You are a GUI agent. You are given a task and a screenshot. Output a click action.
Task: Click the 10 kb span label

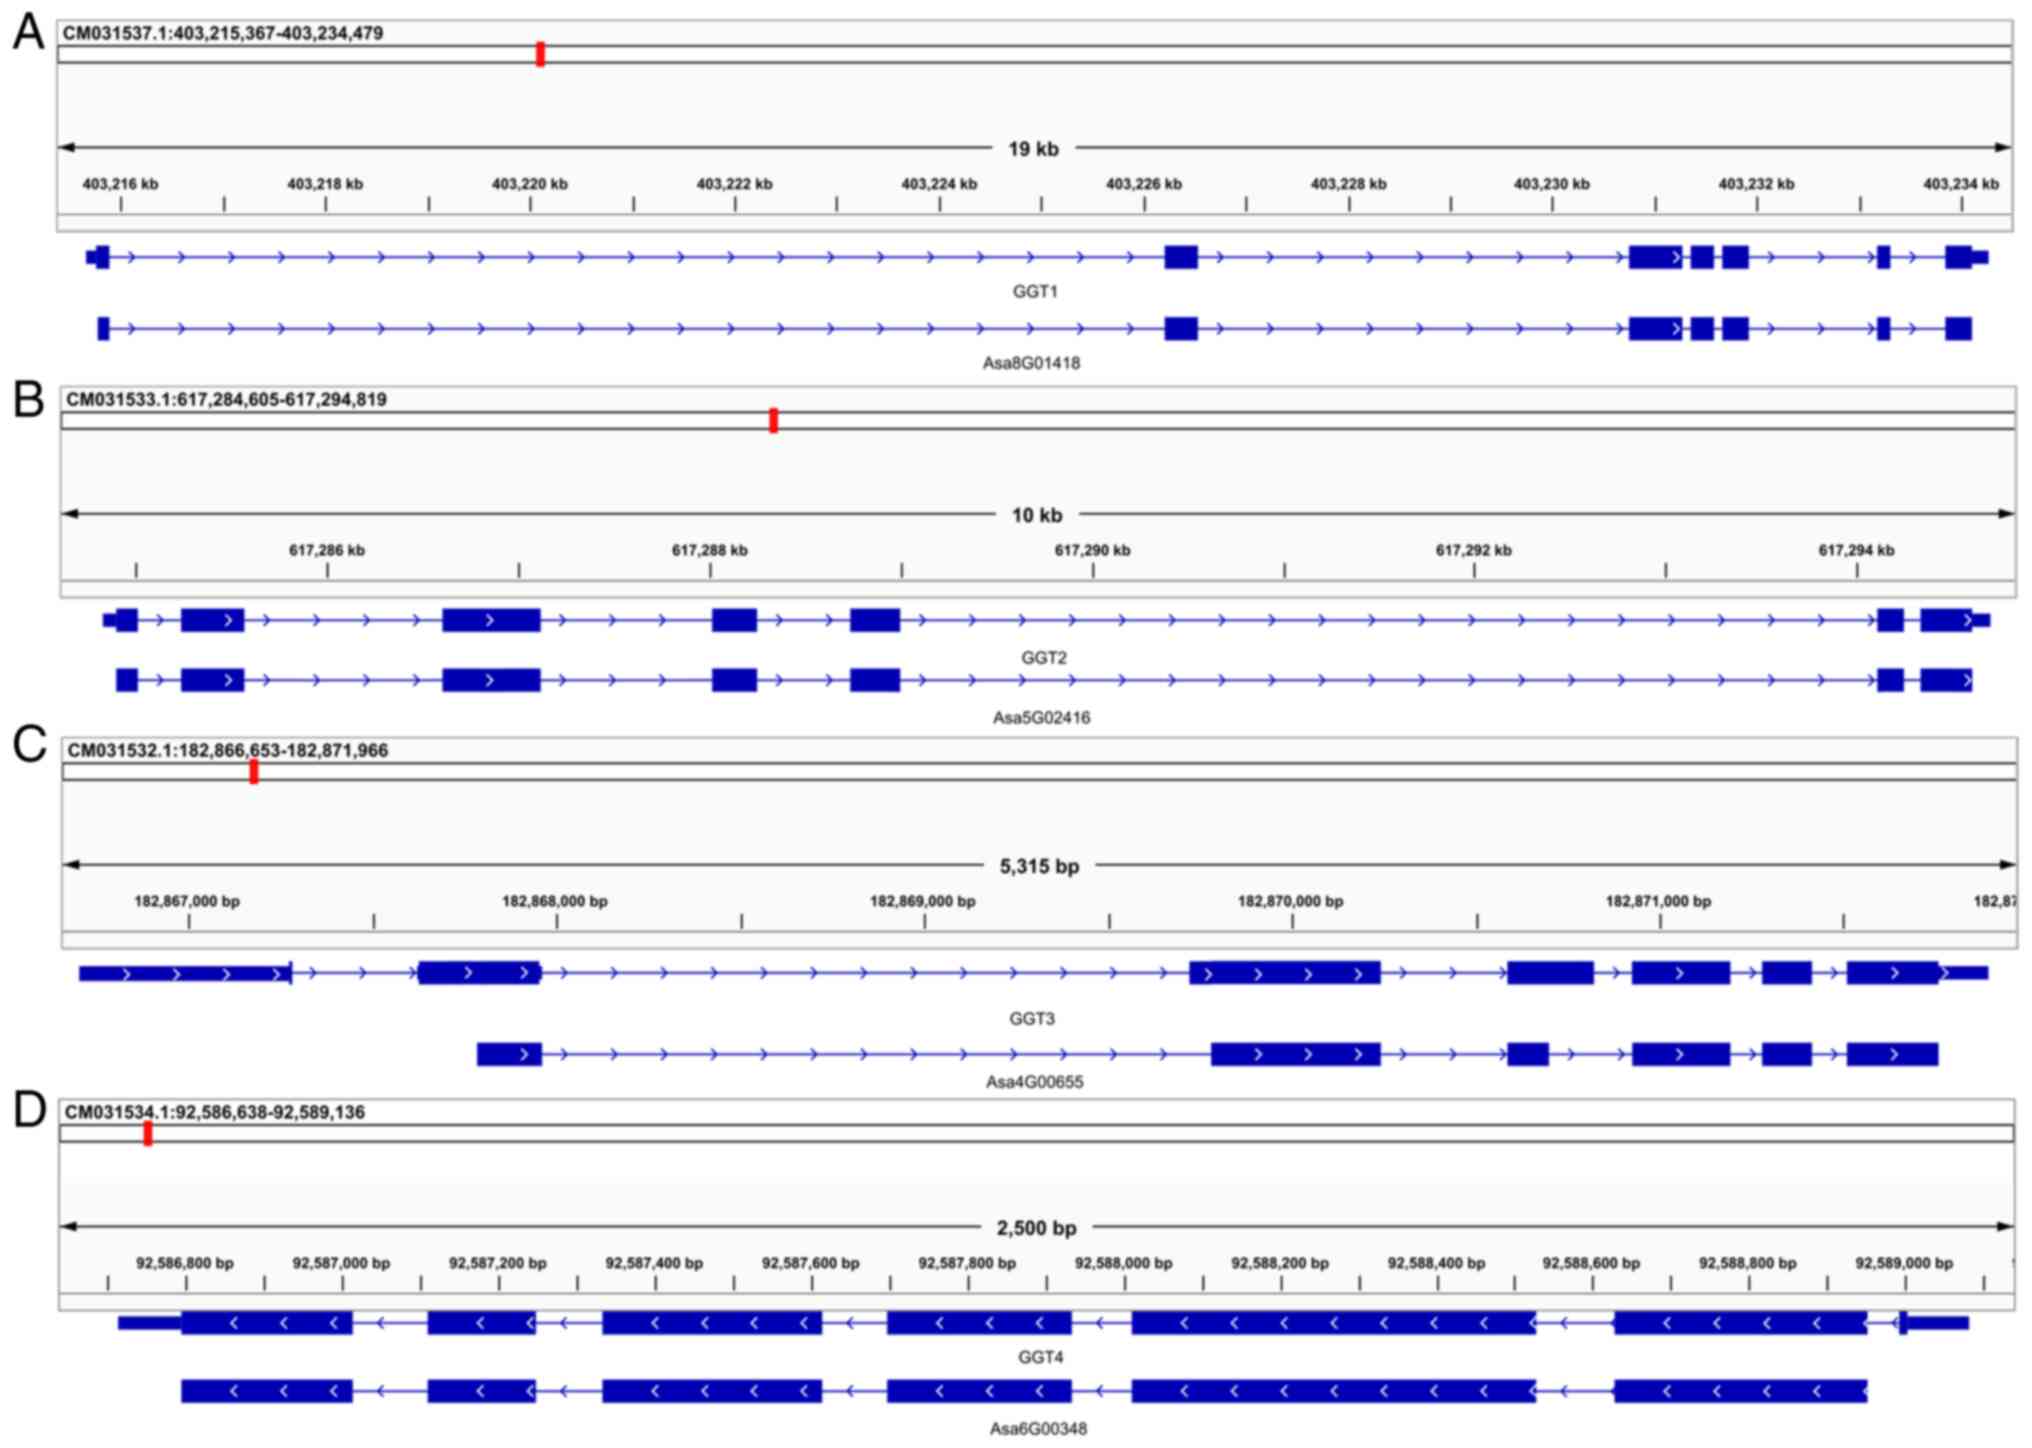point(1037,515)
